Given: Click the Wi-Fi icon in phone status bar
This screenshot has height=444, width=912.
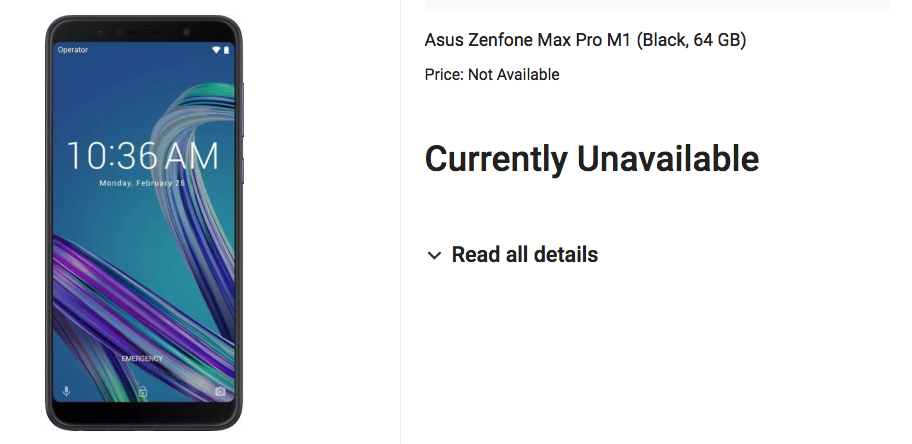Looking at the screenshot, I should point(215,49).
